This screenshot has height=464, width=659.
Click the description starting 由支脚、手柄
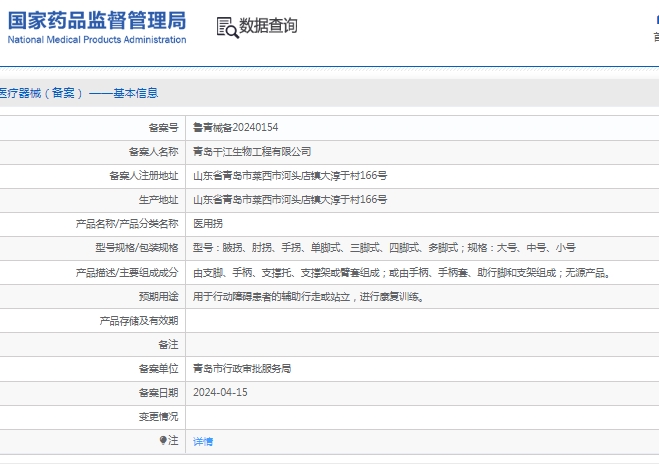tap(402, 273)
